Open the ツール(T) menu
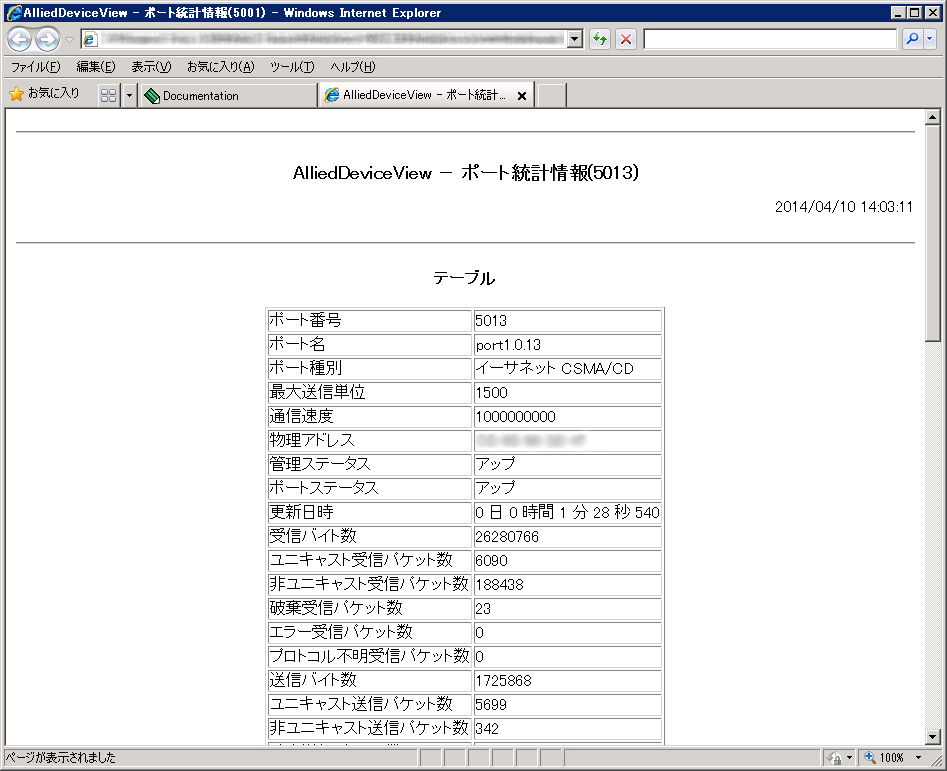The width and height of the screenshot is (947, 771). coord(291,67)
